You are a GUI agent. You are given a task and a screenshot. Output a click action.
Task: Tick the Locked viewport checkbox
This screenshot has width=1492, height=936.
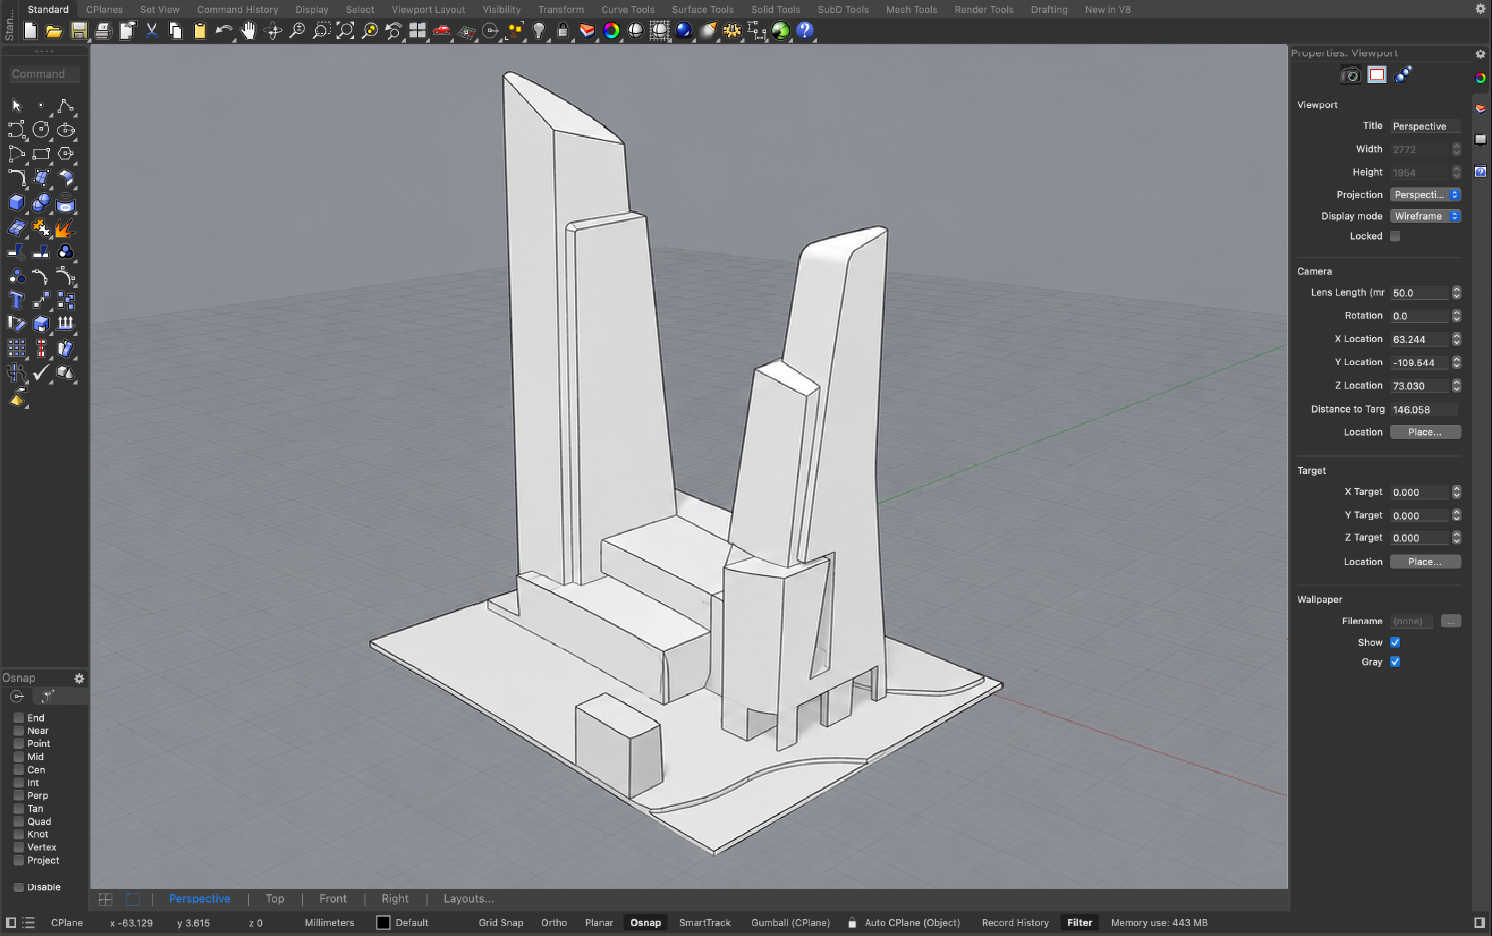point(1395,237)
